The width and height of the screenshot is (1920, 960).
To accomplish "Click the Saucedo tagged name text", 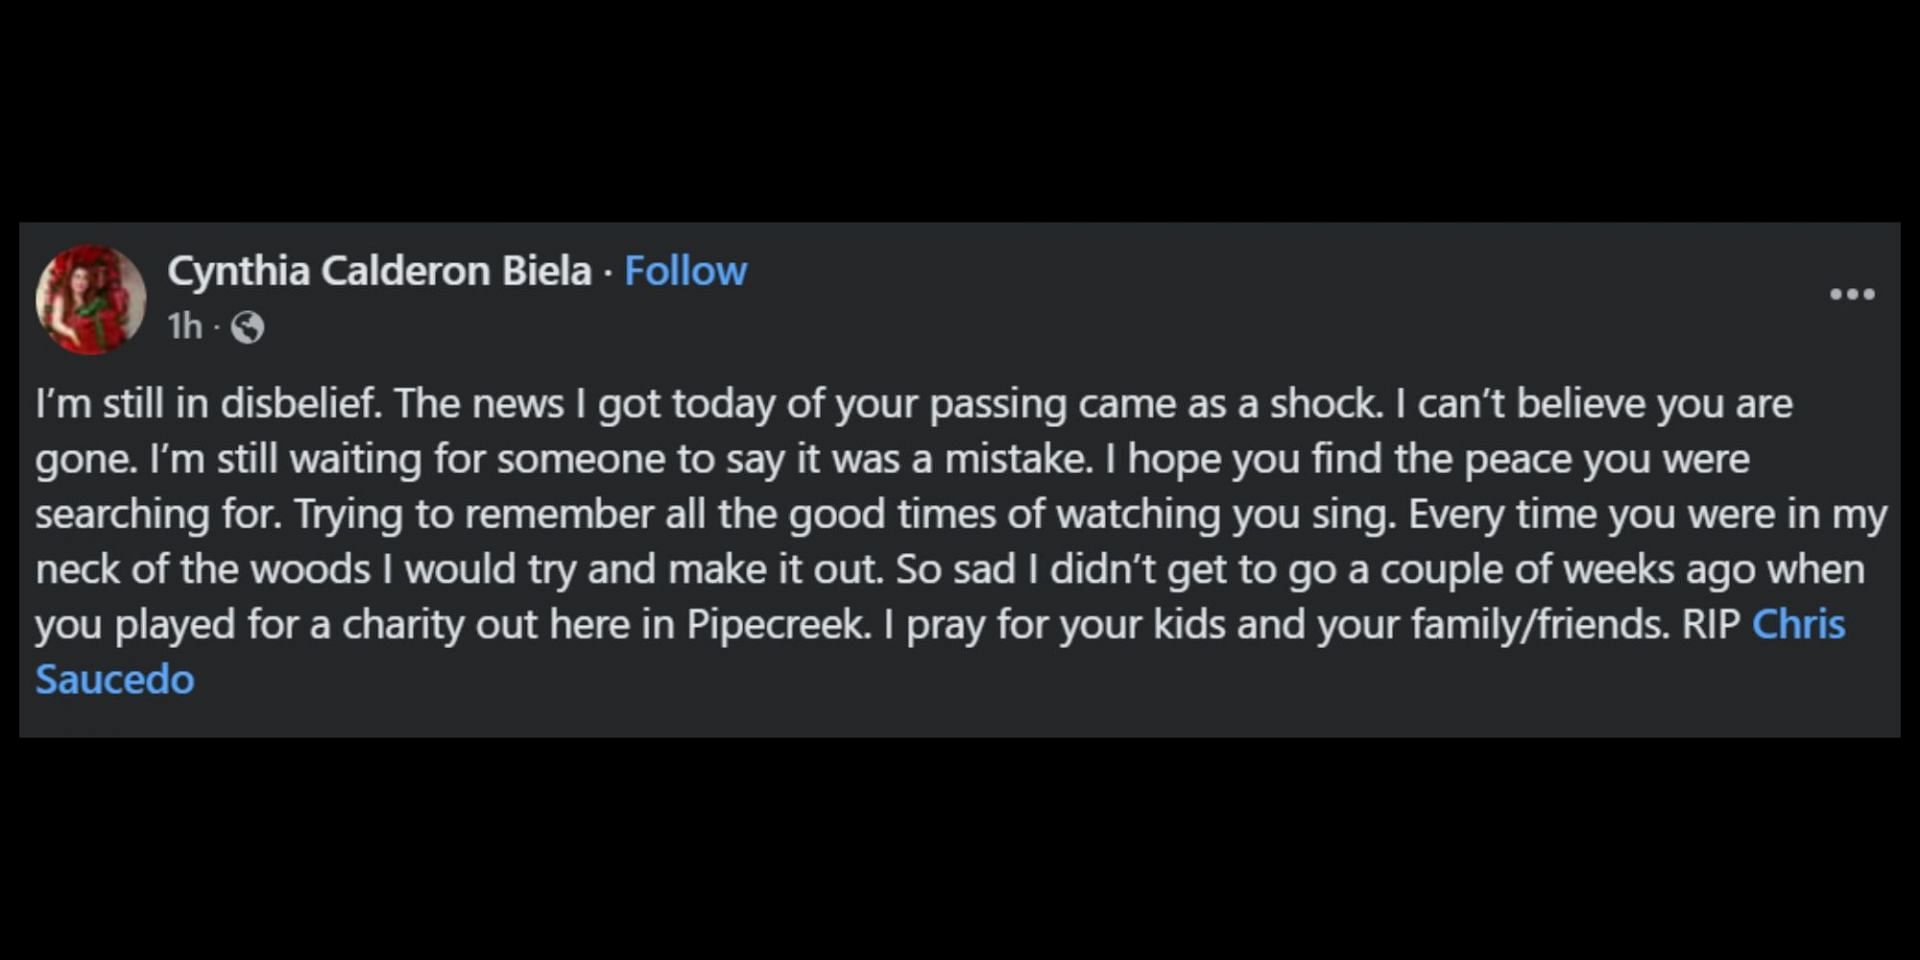I will tap(115, 679).
